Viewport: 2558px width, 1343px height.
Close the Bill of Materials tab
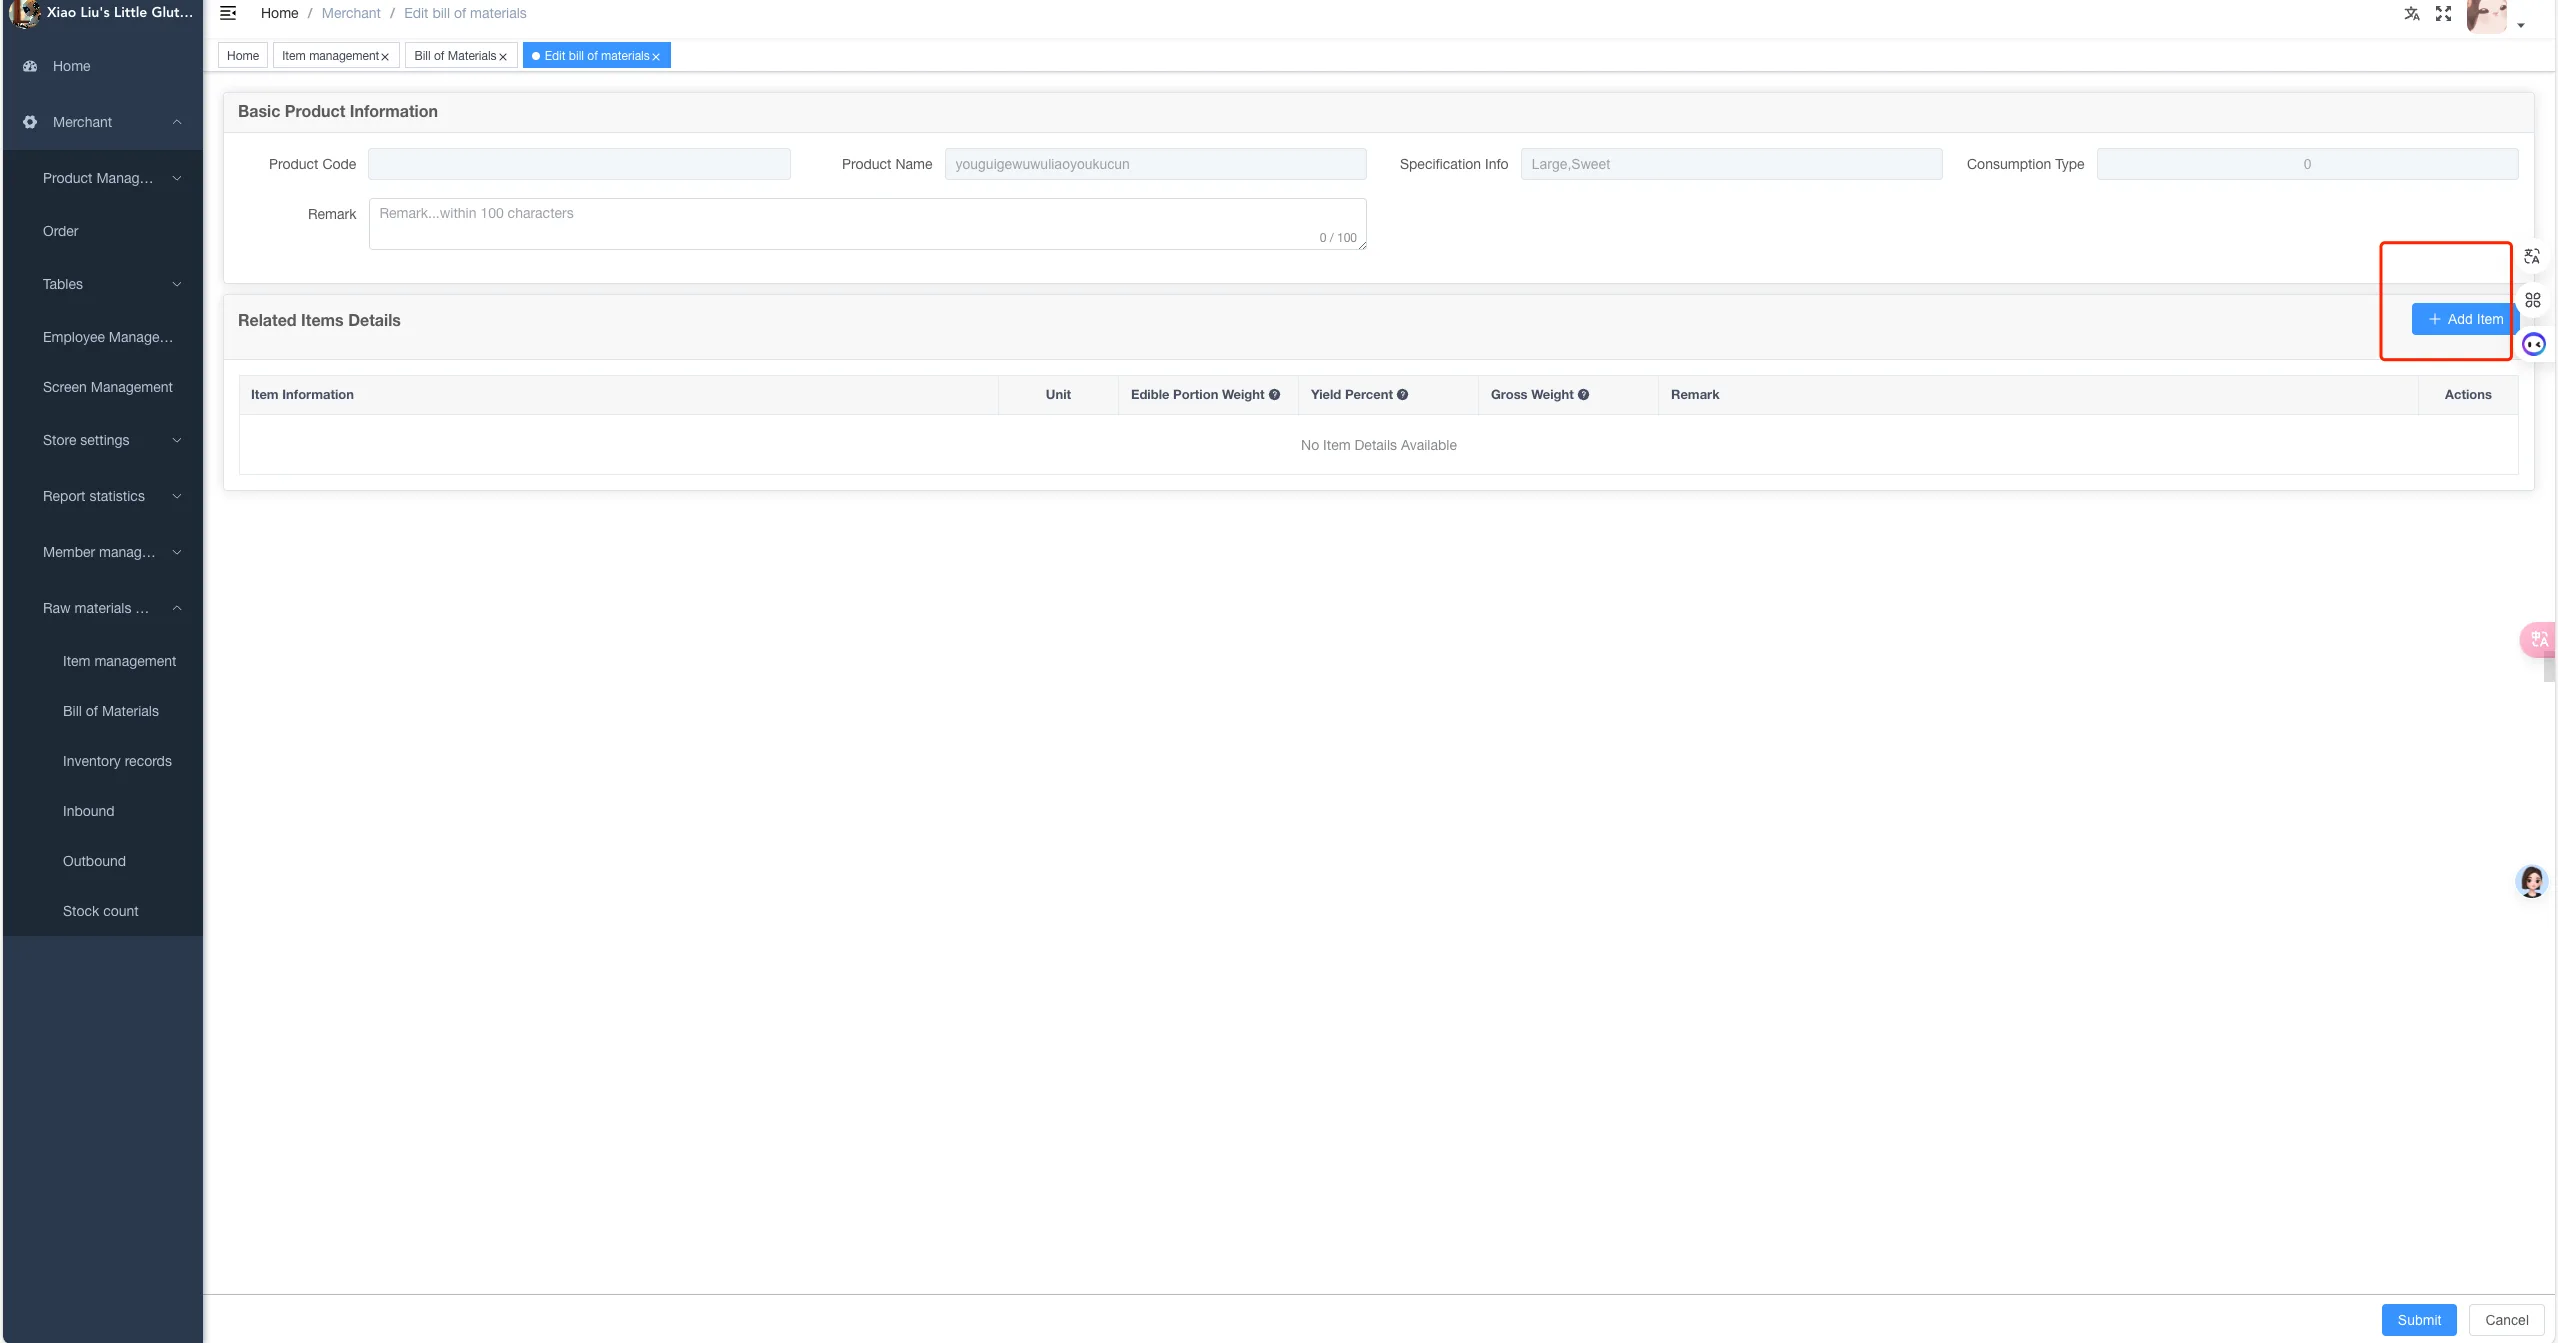tap(503, 57)
